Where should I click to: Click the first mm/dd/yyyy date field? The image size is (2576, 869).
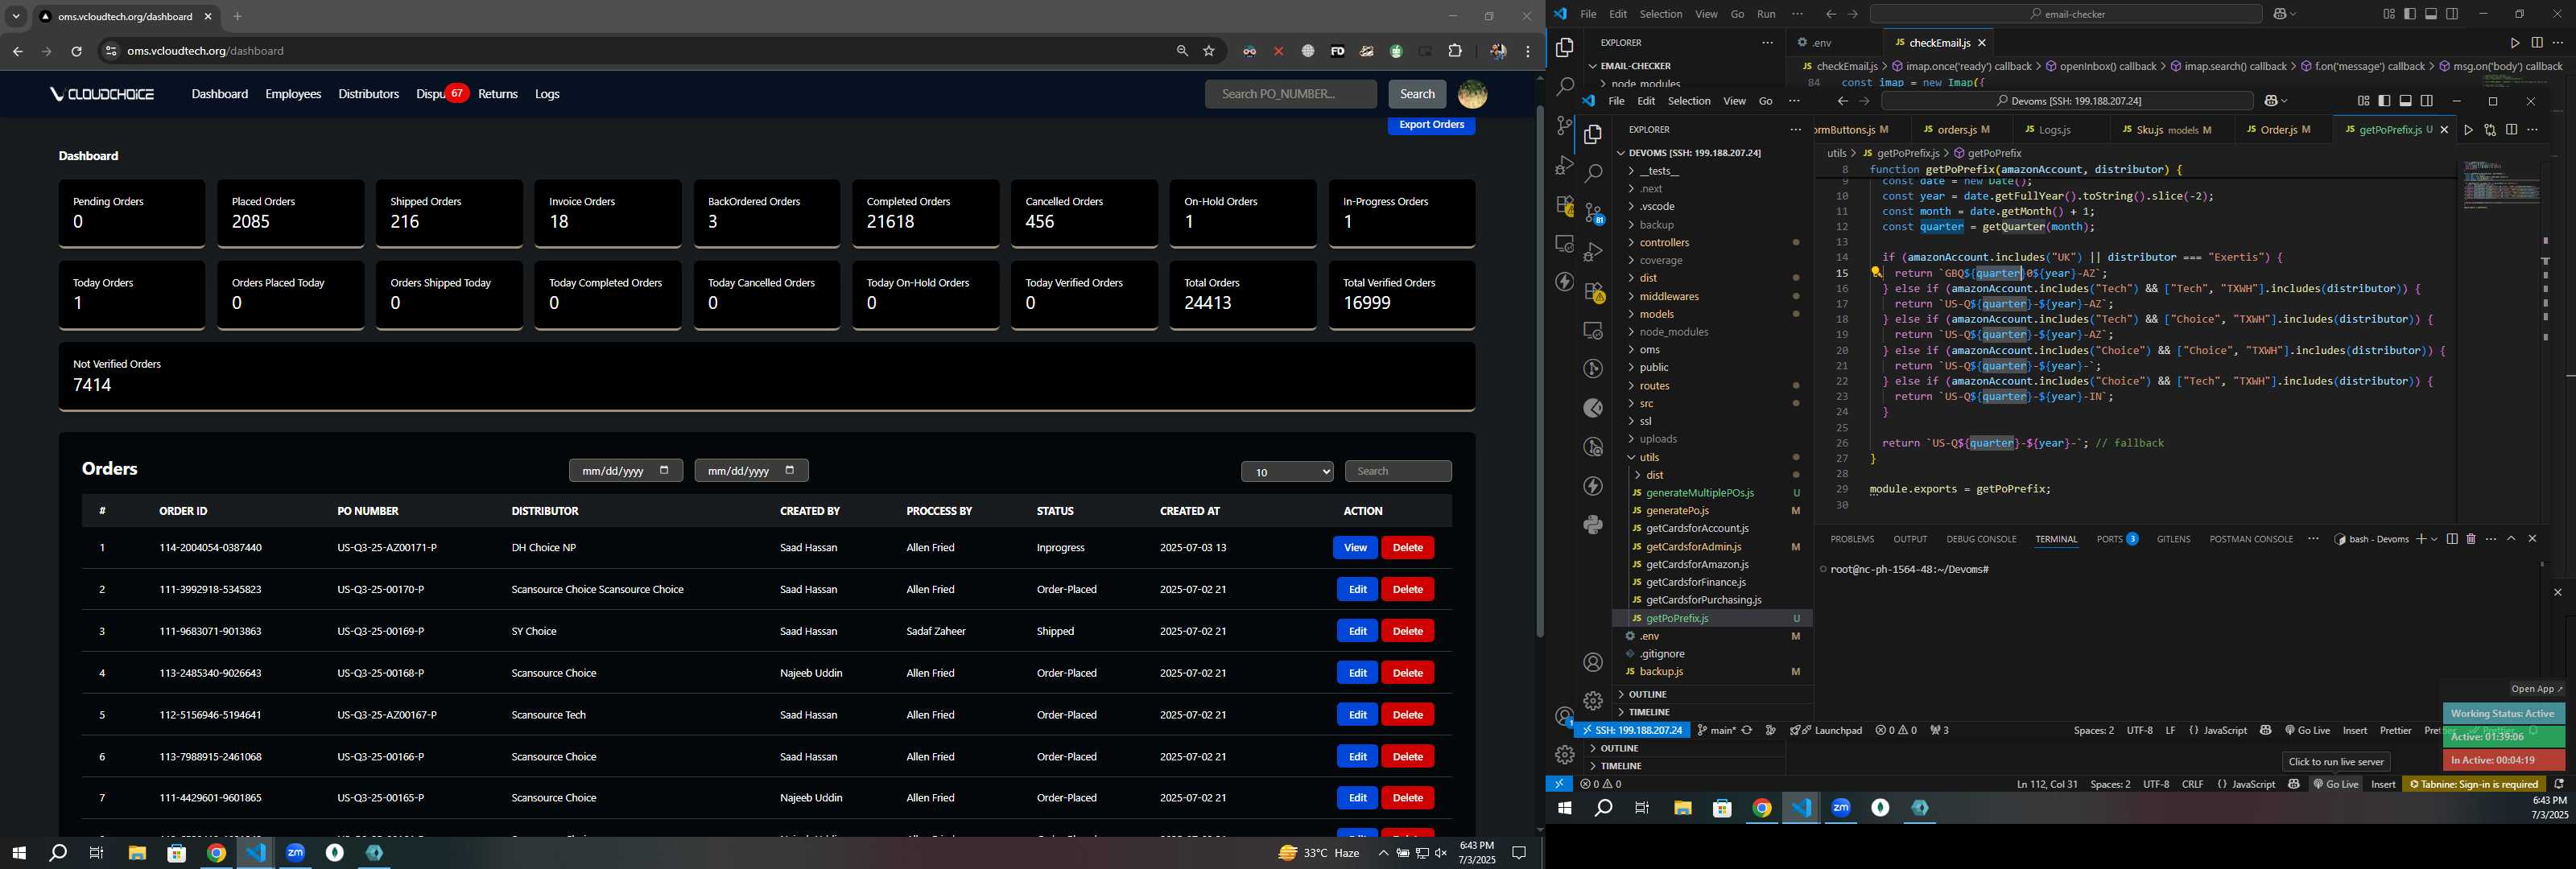[626, 471]
